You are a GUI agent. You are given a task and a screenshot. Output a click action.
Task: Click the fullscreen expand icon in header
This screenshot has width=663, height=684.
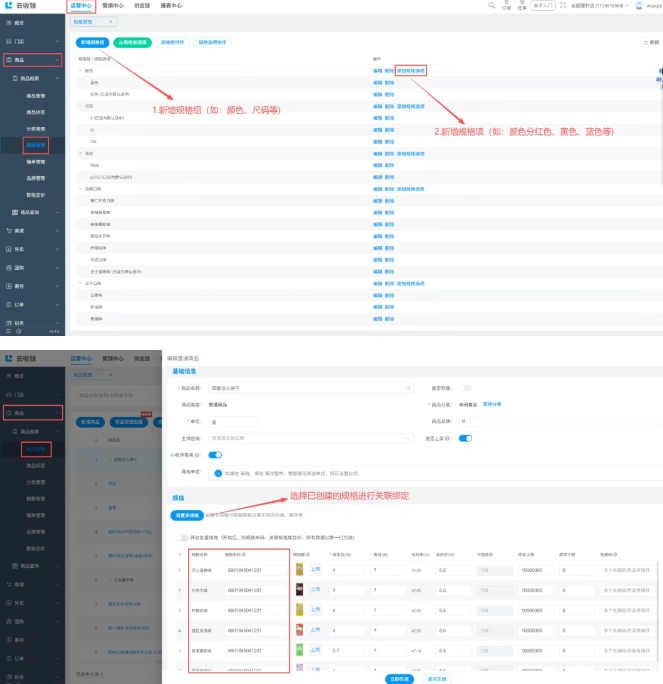tap(563, 5)
